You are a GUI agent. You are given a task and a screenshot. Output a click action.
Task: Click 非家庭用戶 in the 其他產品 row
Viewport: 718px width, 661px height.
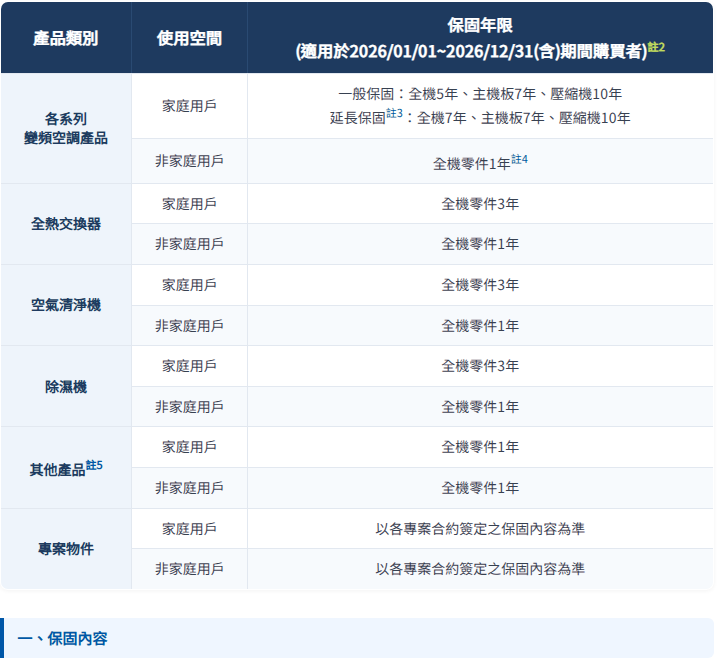189,488
